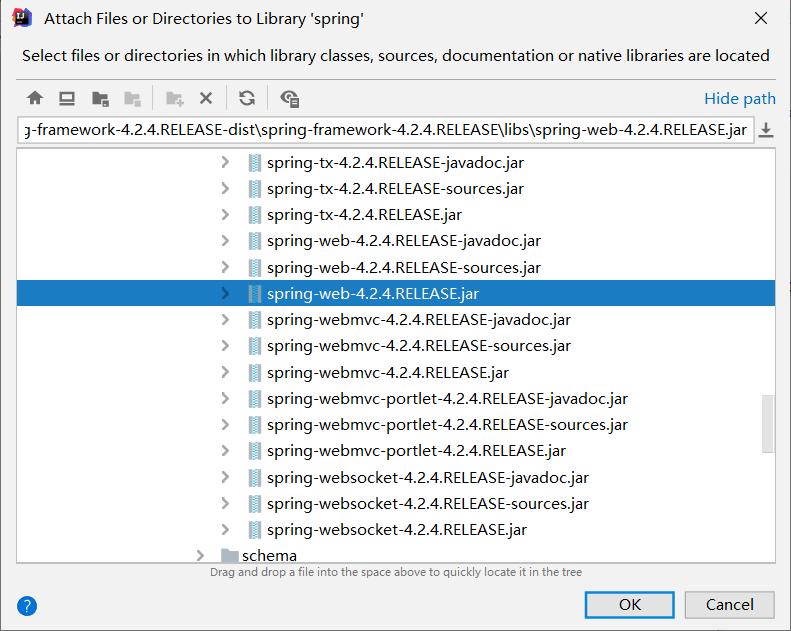The width and height of the screenshot is (791, 631).
Task: Click the vertical scrollbar thumb of file tree
Action: [767, 424]
